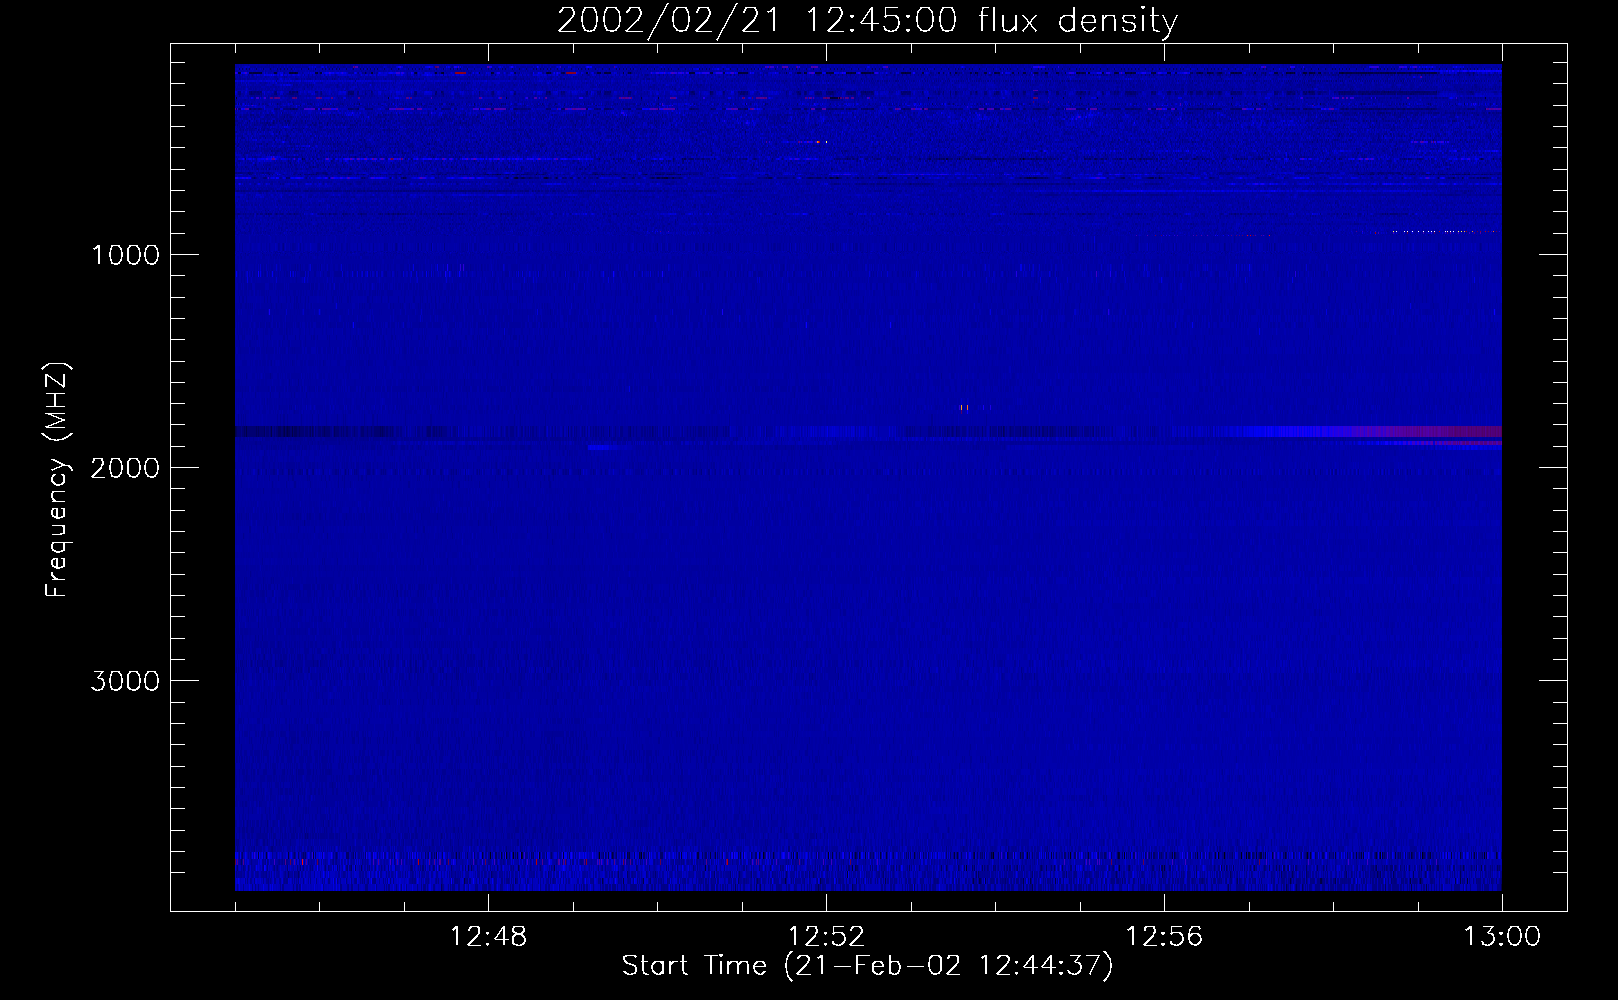1618x1000 pixels.
Task: Click the 1000 MHz frequency tick label
Action: [125, 255]
